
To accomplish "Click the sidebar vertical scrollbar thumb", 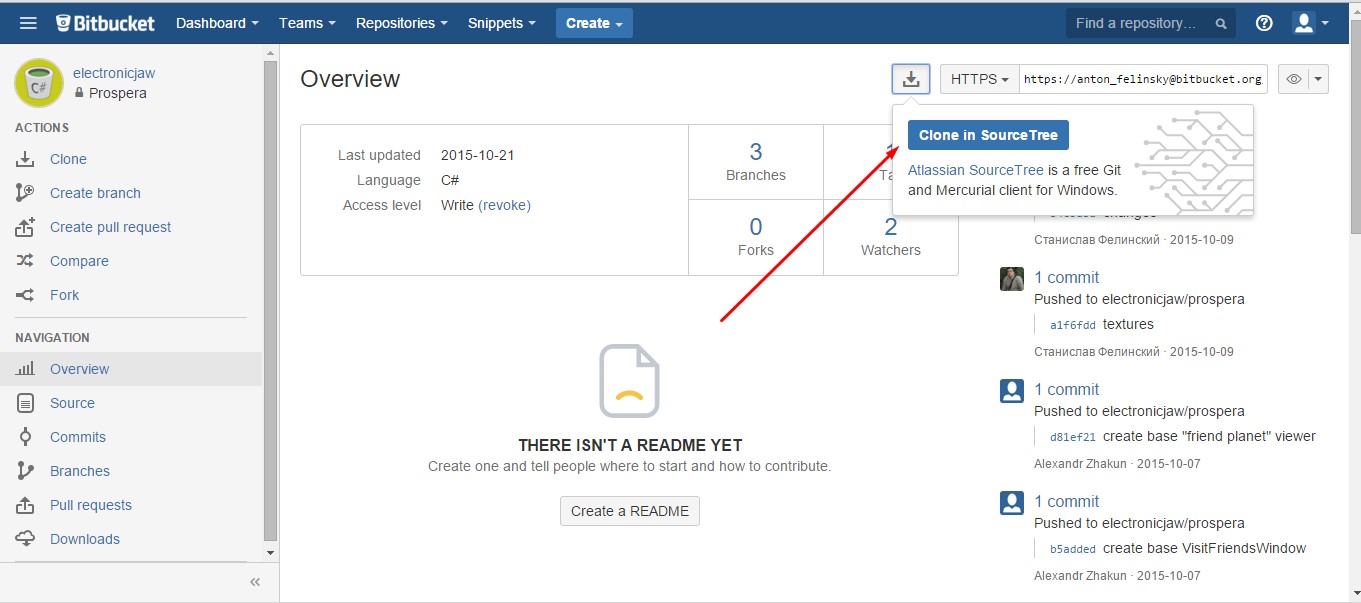I will (270, 300).
